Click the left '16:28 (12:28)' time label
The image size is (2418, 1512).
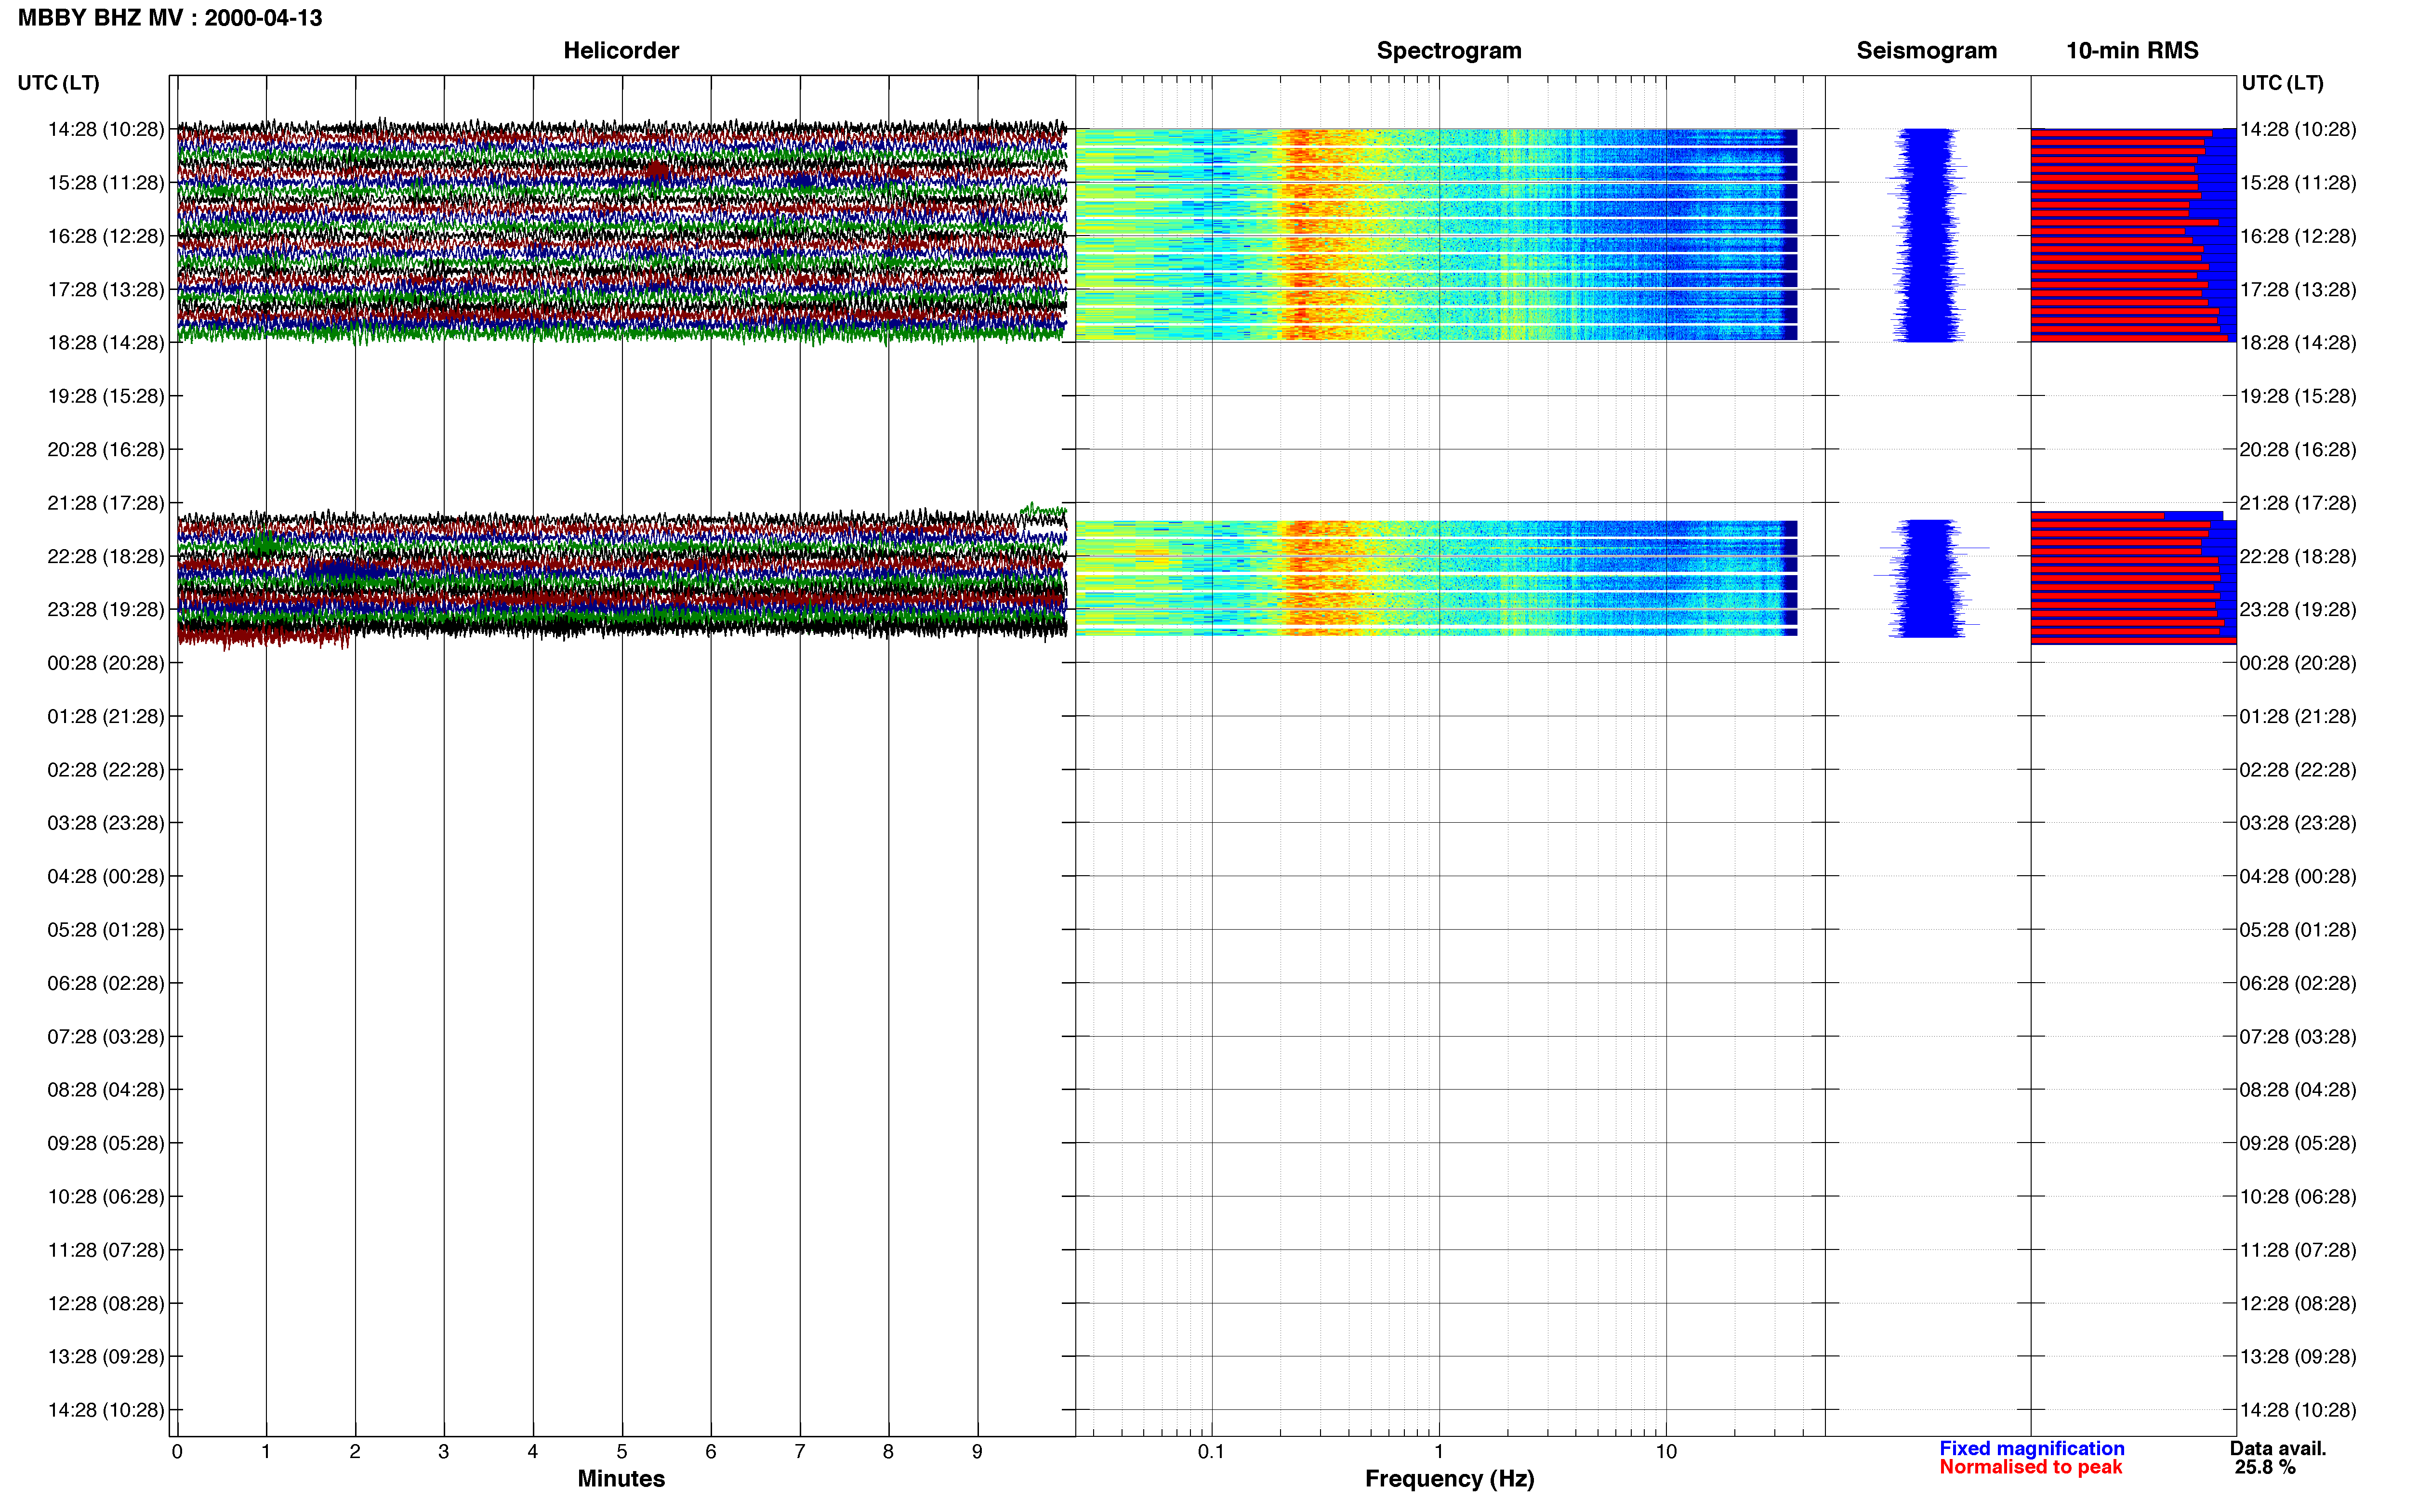105,236
